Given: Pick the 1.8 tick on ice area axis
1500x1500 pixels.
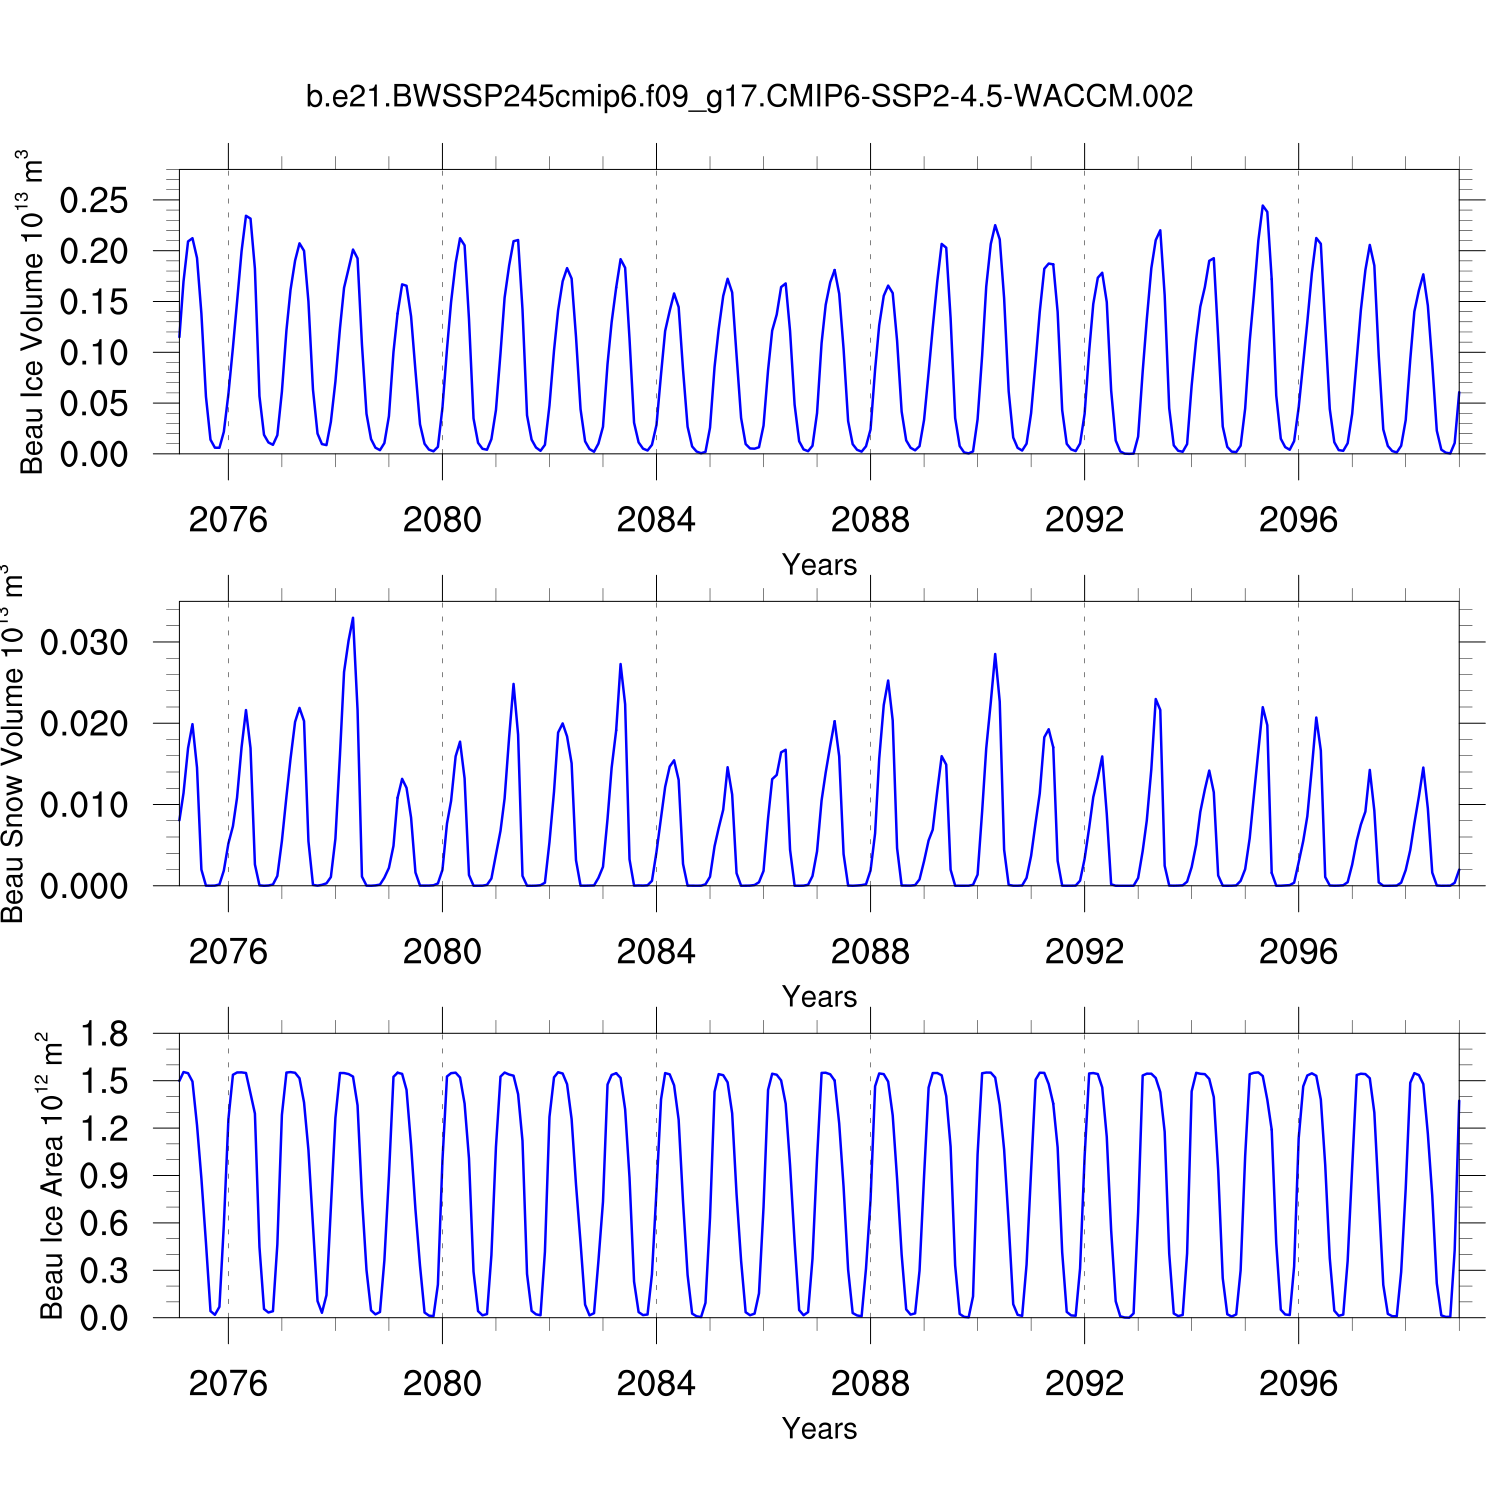Looking at the screenshot, I should click(x=104, y=1034).
